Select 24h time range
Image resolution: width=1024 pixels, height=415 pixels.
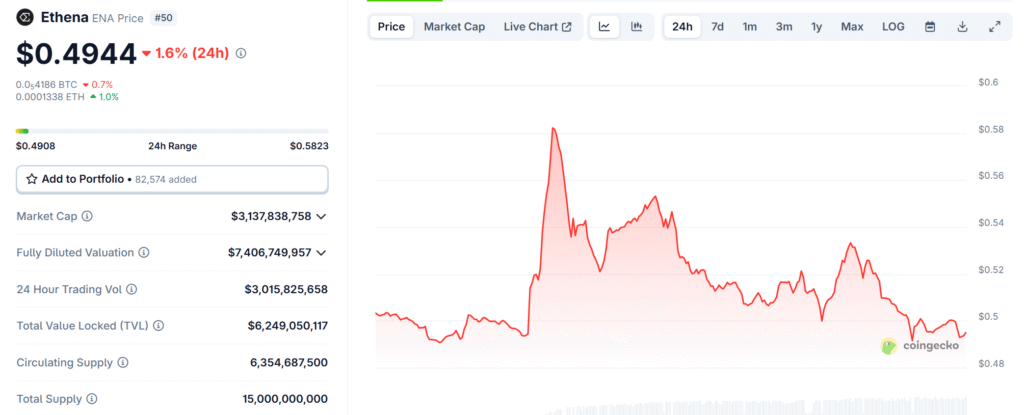(682, 27)
